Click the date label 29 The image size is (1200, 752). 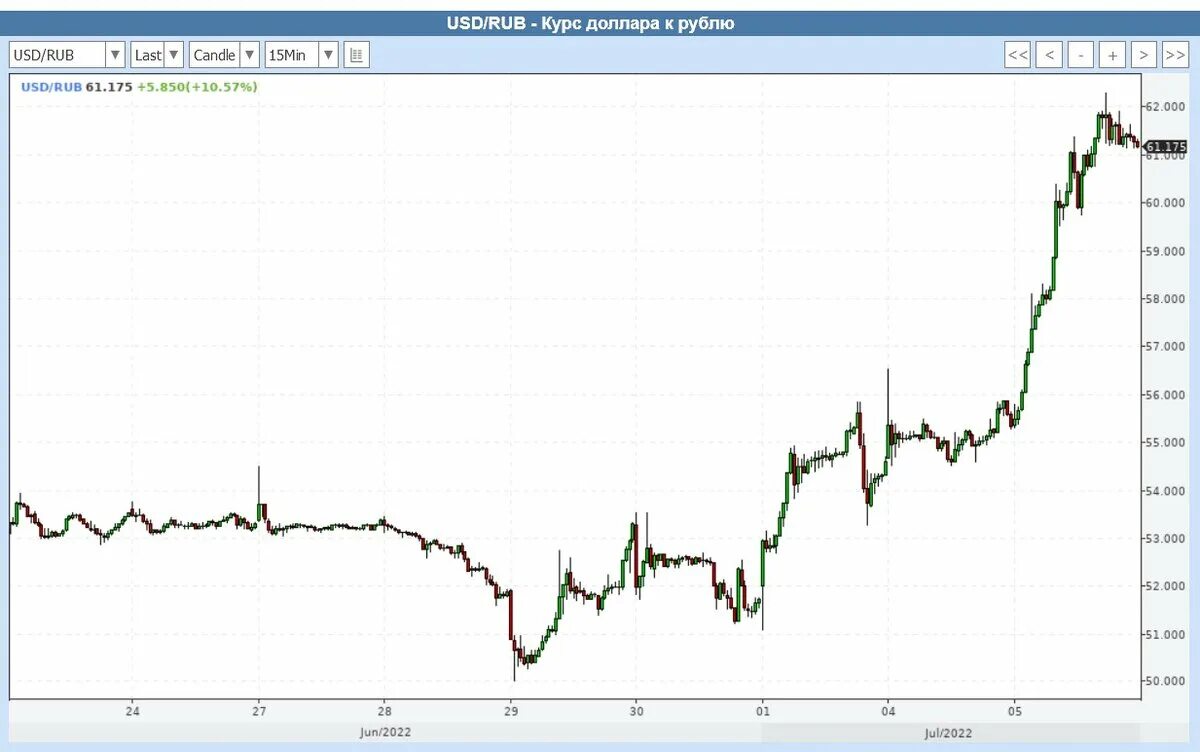tap(510, 713)
